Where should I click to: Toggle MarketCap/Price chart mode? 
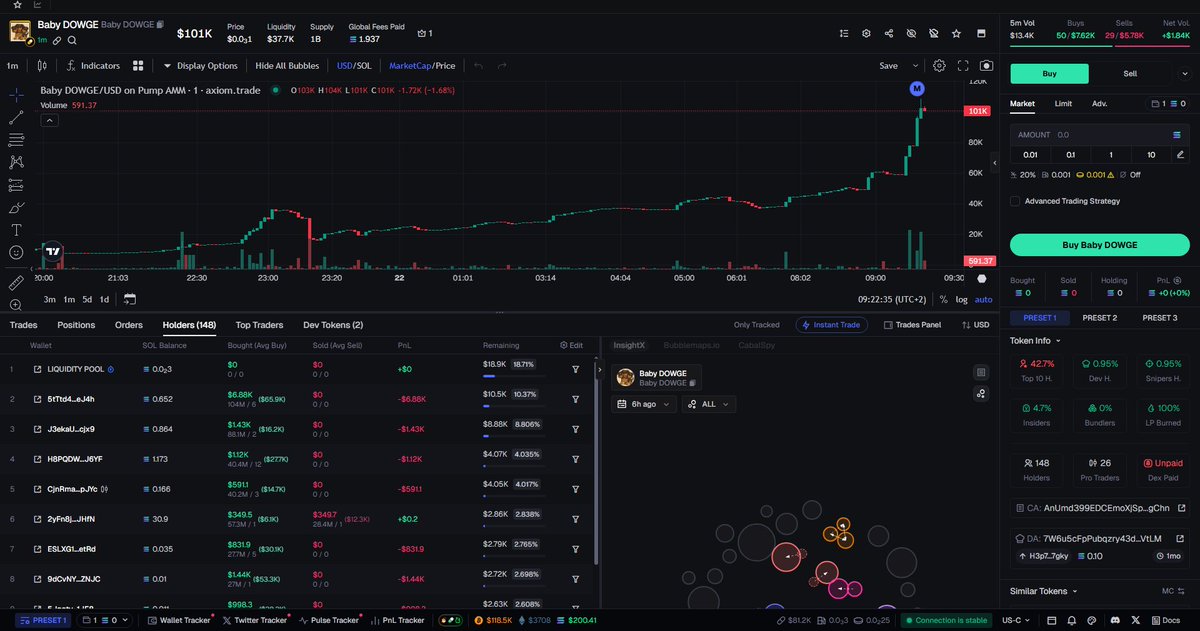pyautogui.click(x=422, y=66)
